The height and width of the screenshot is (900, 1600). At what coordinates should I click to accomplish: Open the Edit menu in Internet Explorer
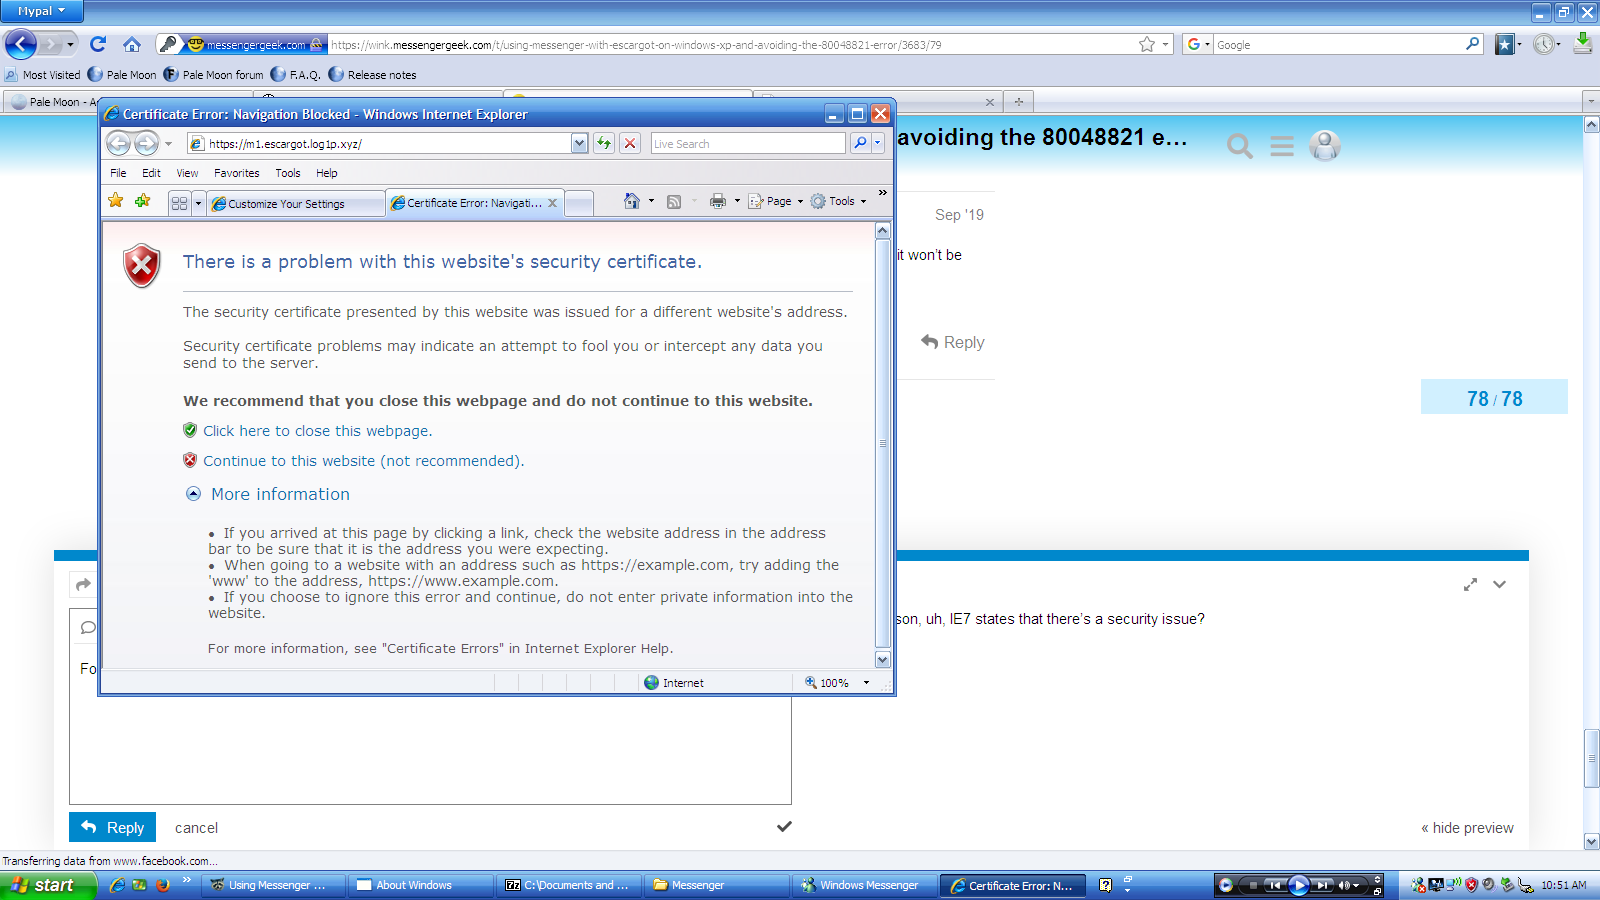point(151,173)
